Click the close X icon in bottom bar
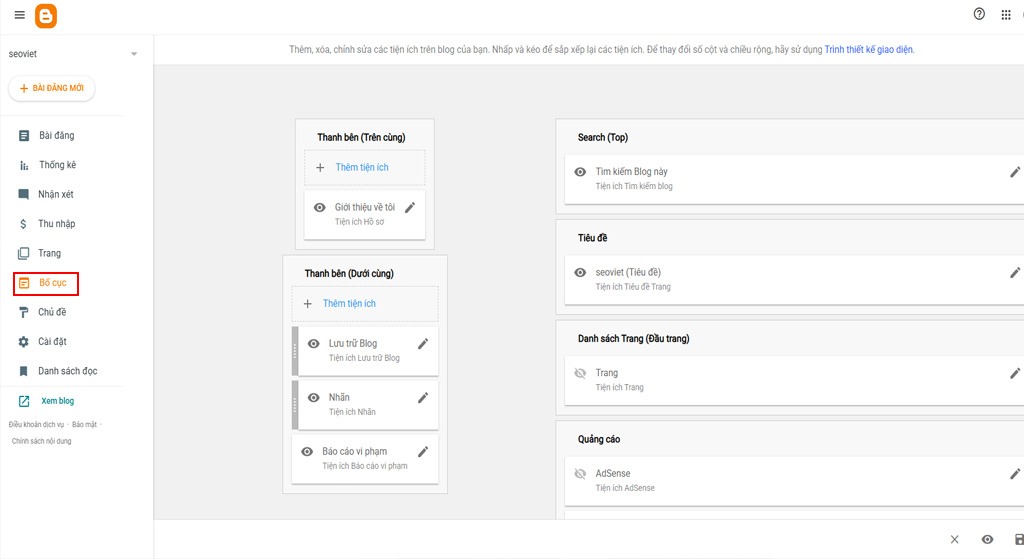This screenshot has width=1024, height=559. pos(955,539)
